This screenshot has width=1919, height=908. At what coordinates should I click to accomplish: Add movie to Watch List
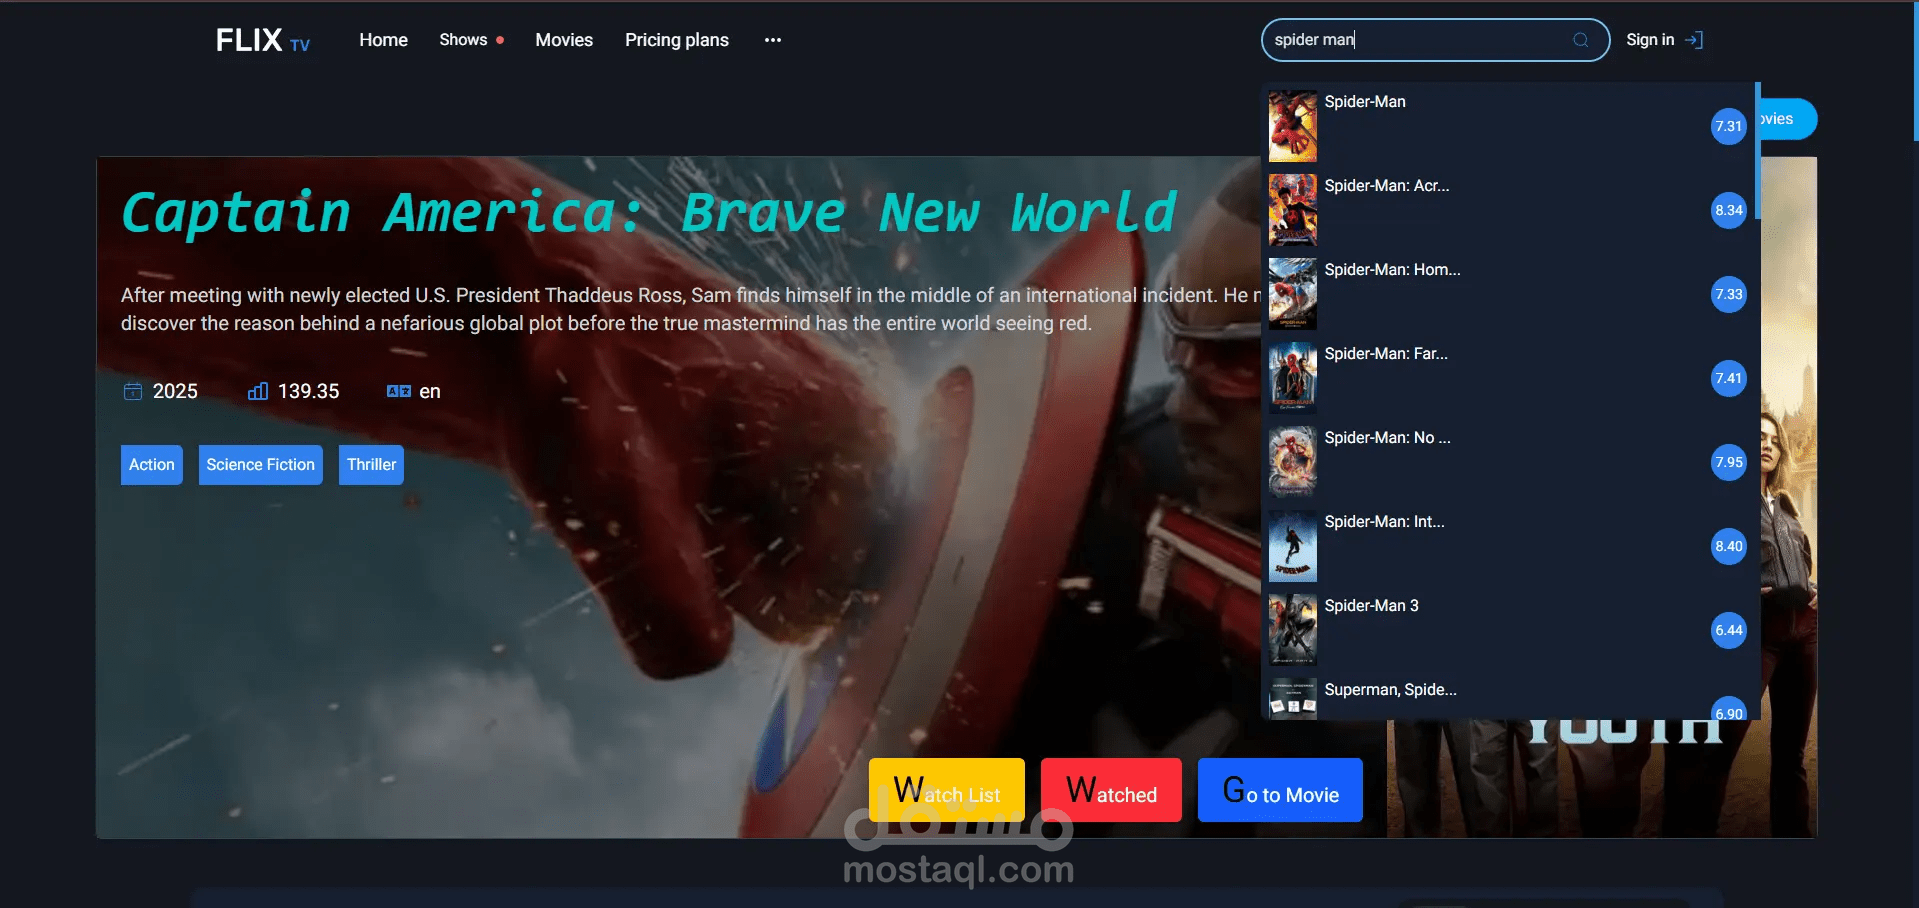(x=947, y=790)
